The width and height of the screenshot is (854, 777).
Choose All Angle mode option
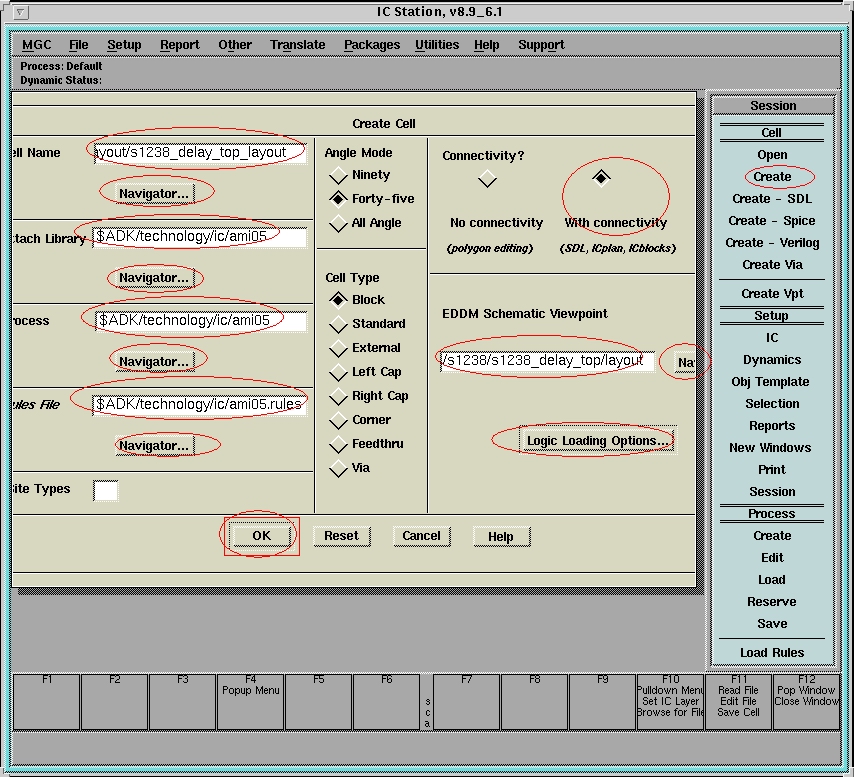pyautogui.click(x=338, y=223)
